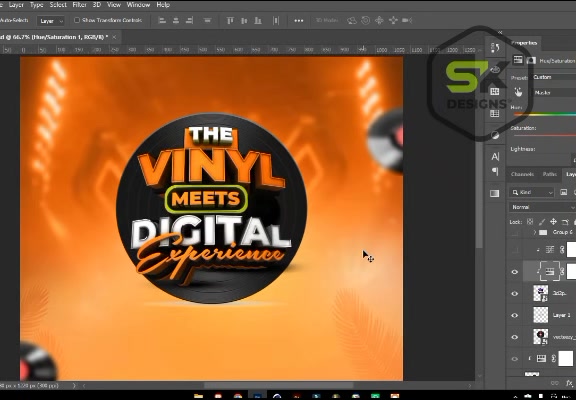Open the Type menu

36,5
